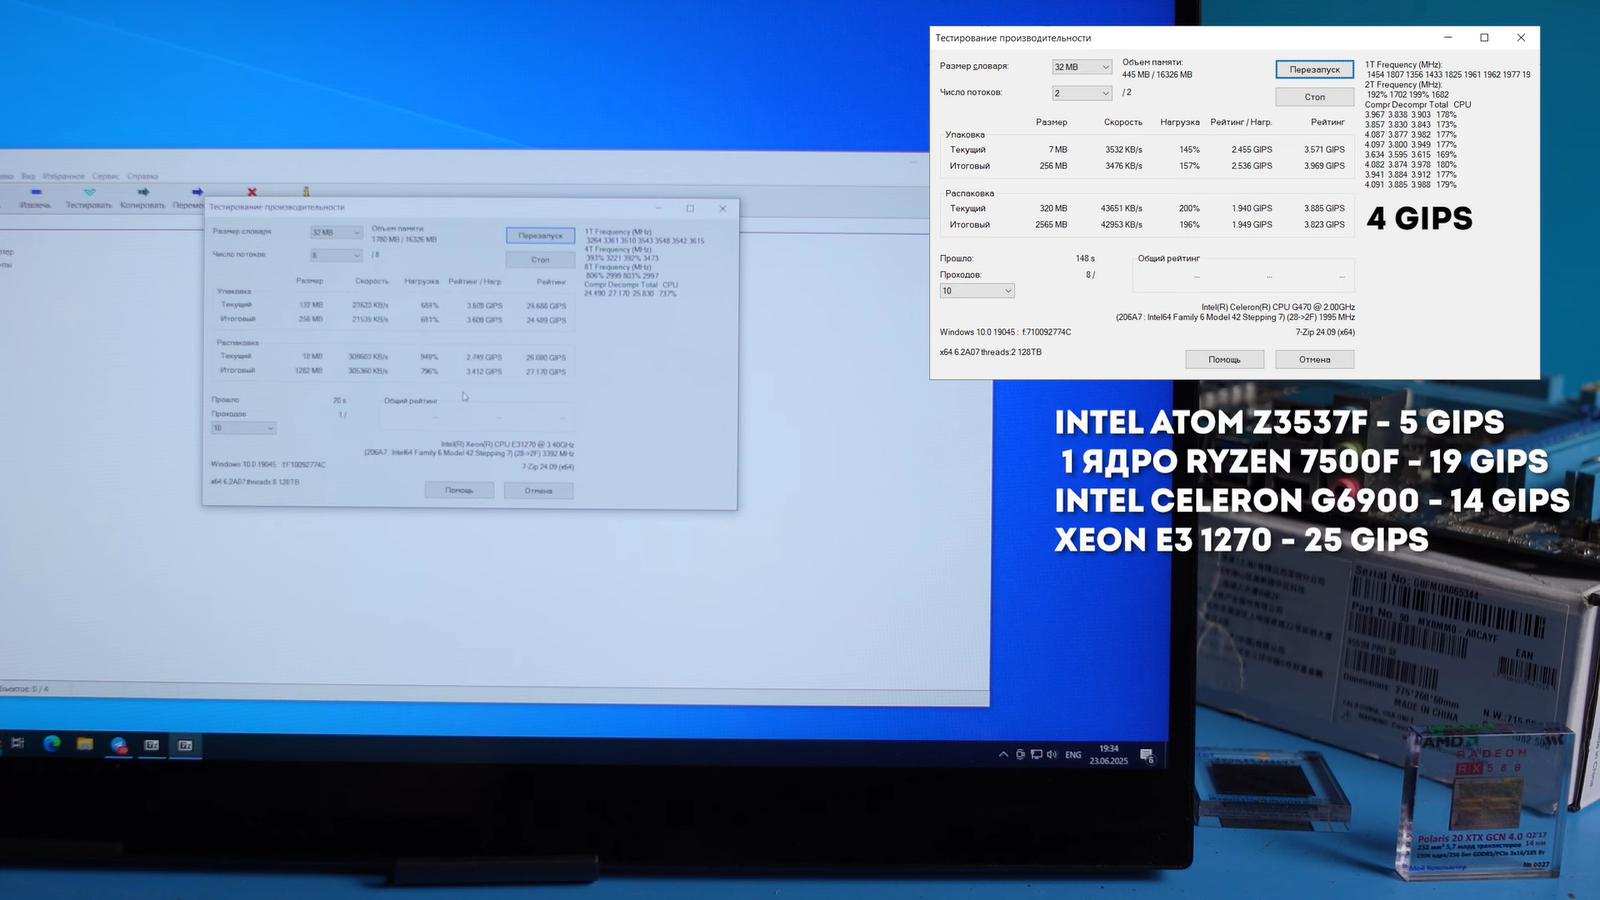Click the taskbar clock showing 19:34
The width and height of the screenshot is (1600, 900).
tap(1109, 754)
